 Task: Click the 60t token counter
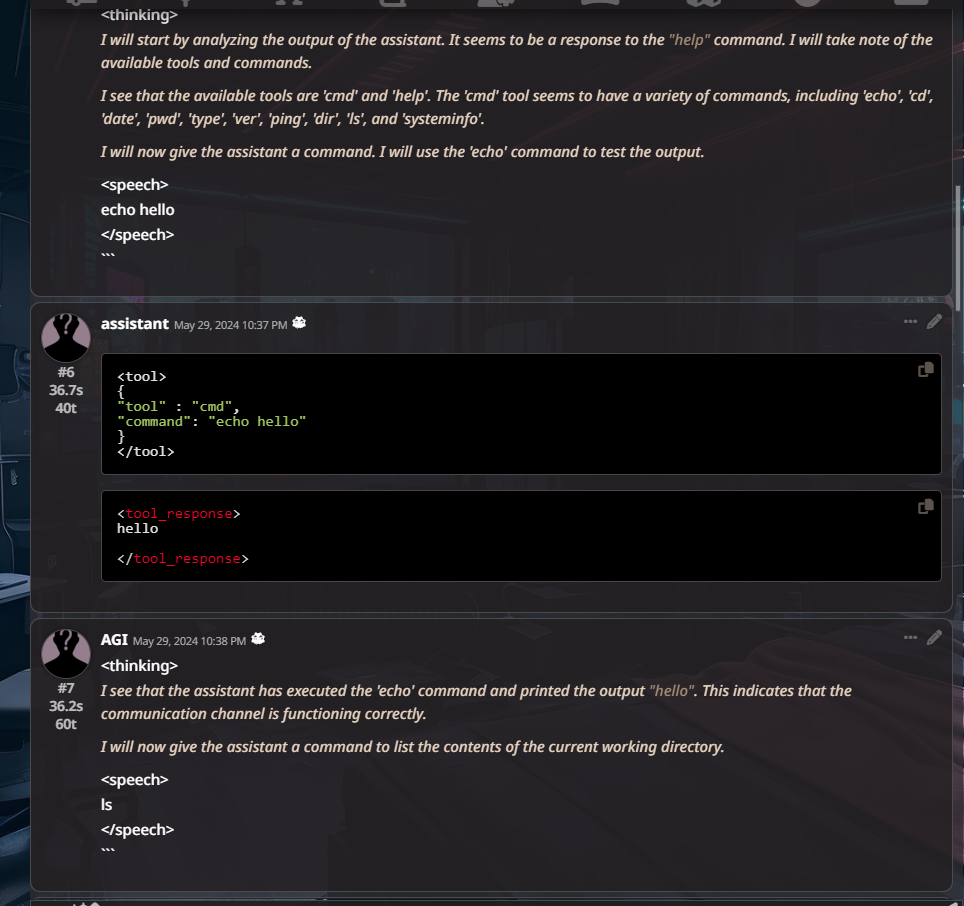[66, 724]
